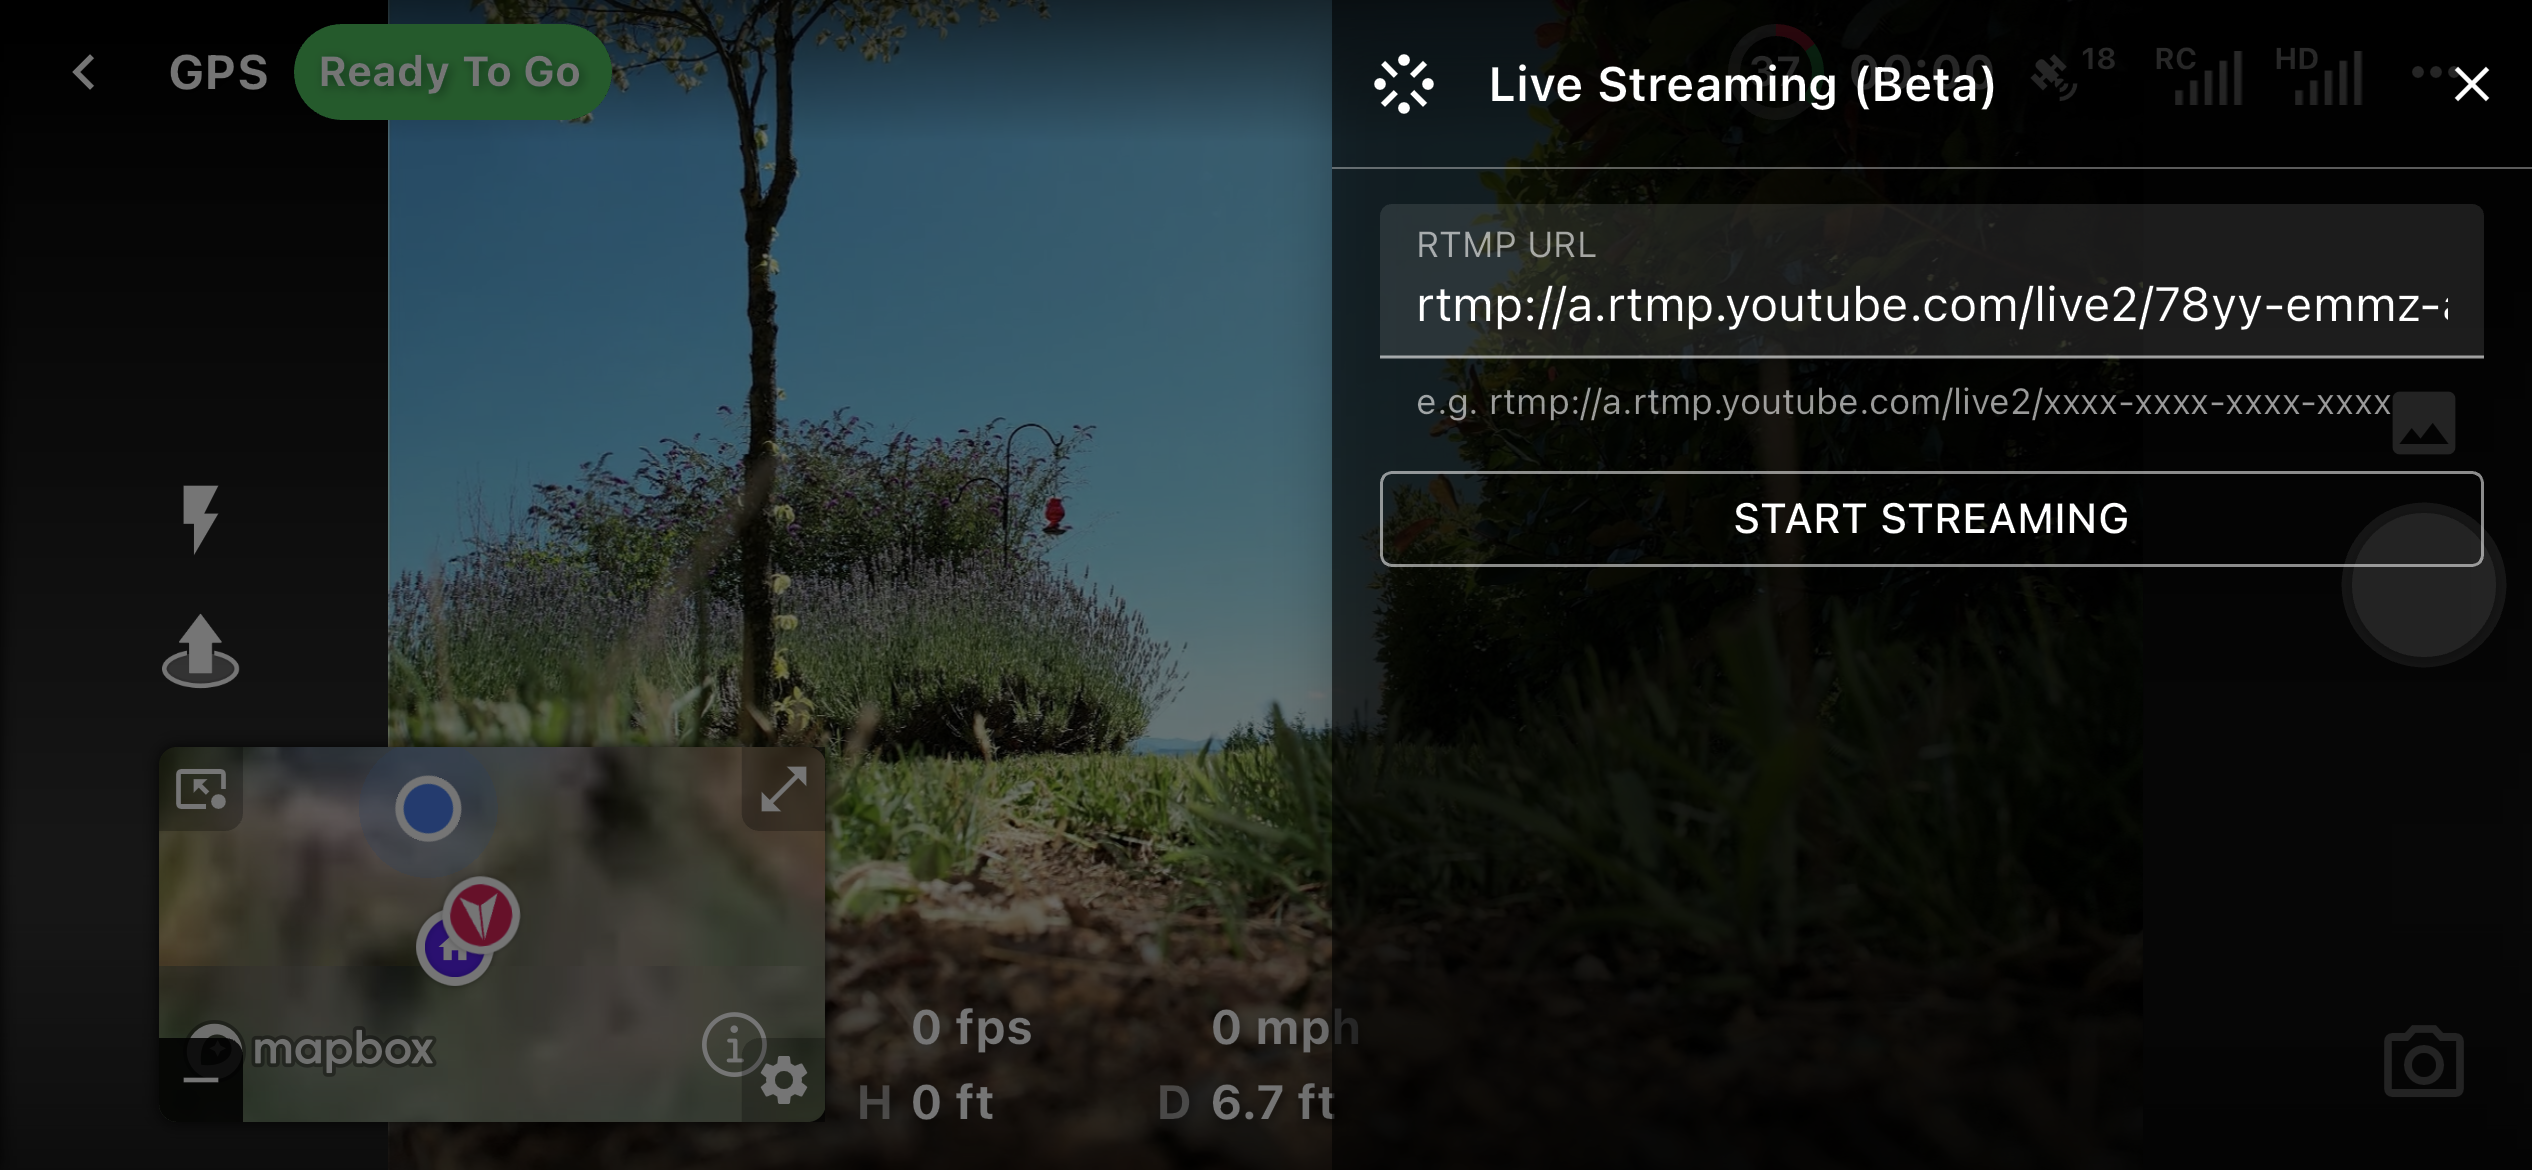
Task: Minimize the map panel with dash
Action: (x=201, y=1080)
